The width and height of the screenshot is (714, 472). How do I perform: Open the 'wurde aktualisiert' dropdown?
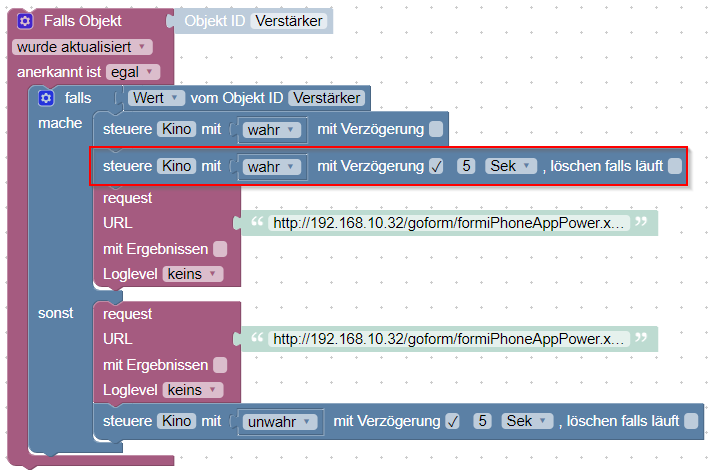coord(82,47)
